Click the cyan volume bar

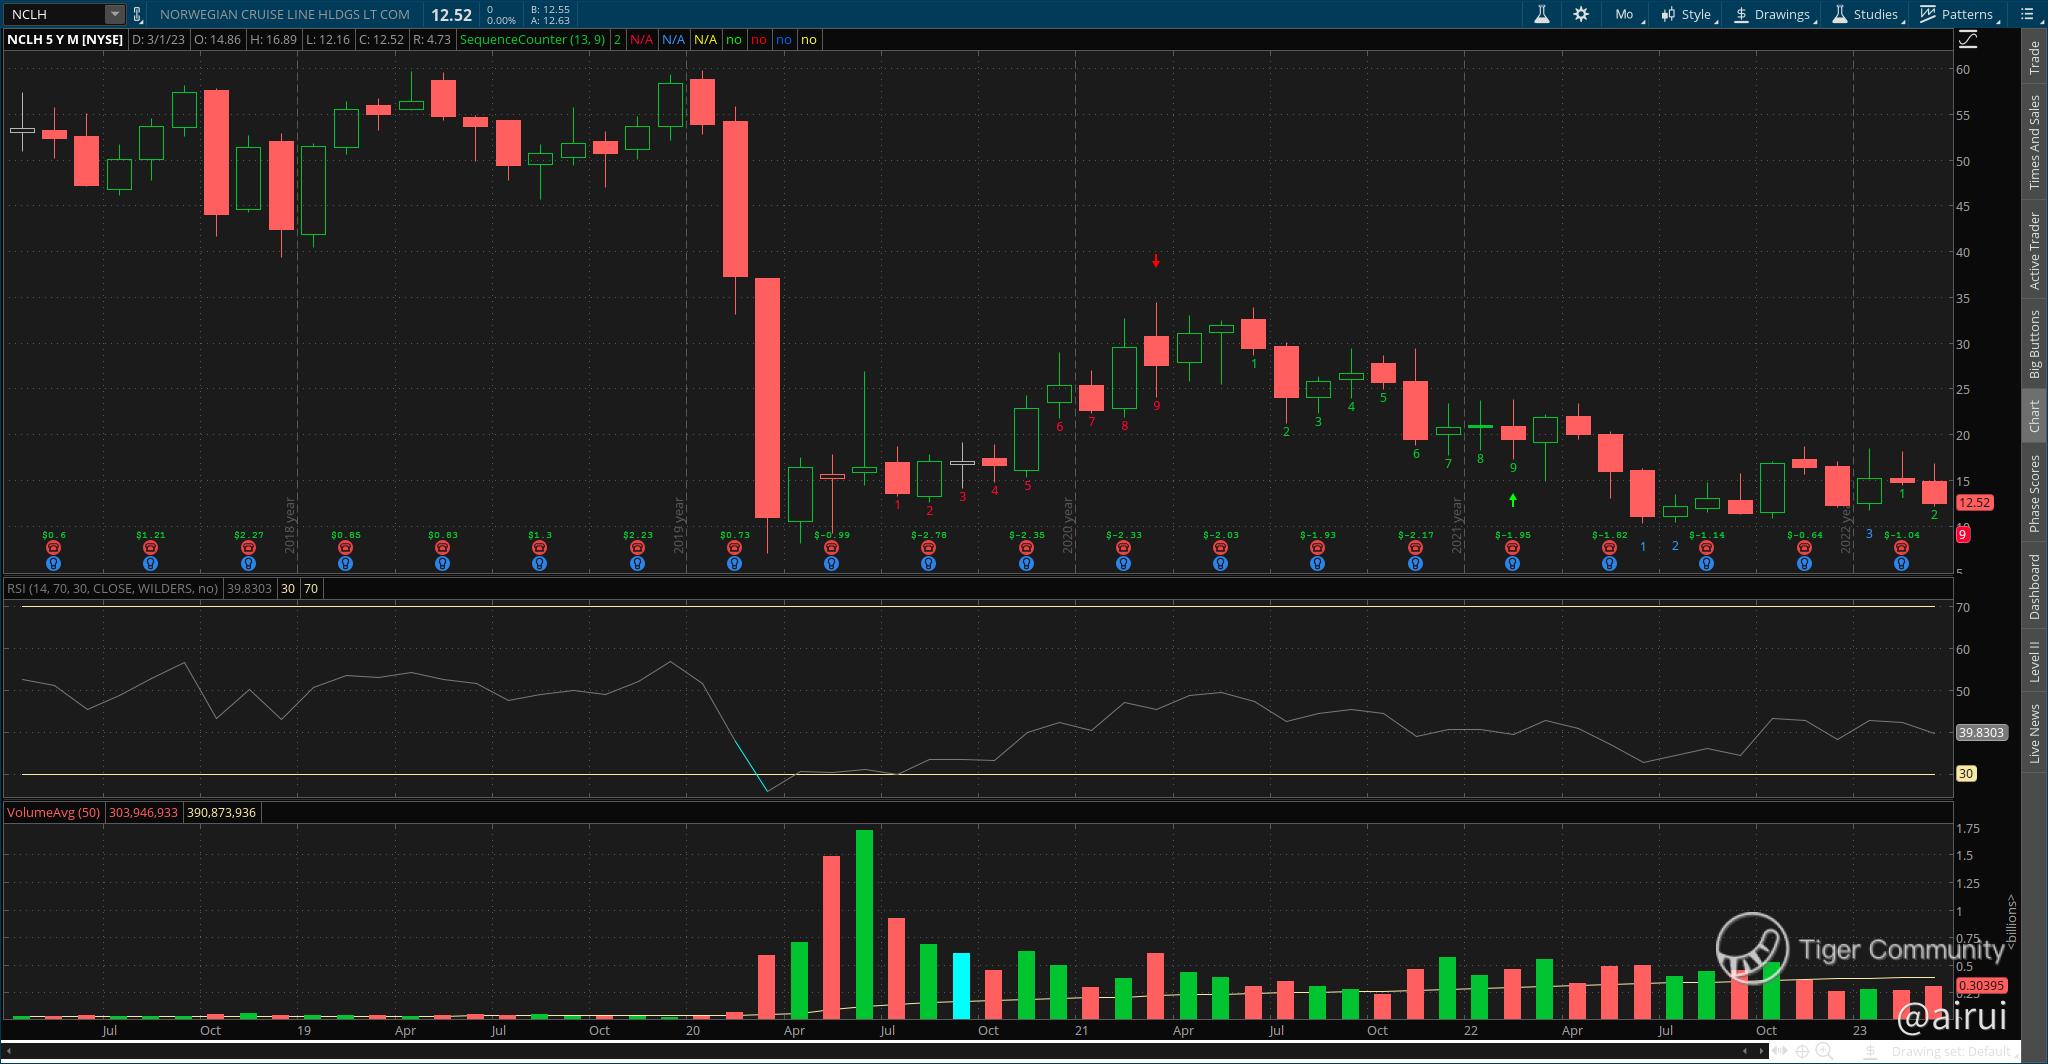pos(961,986)
